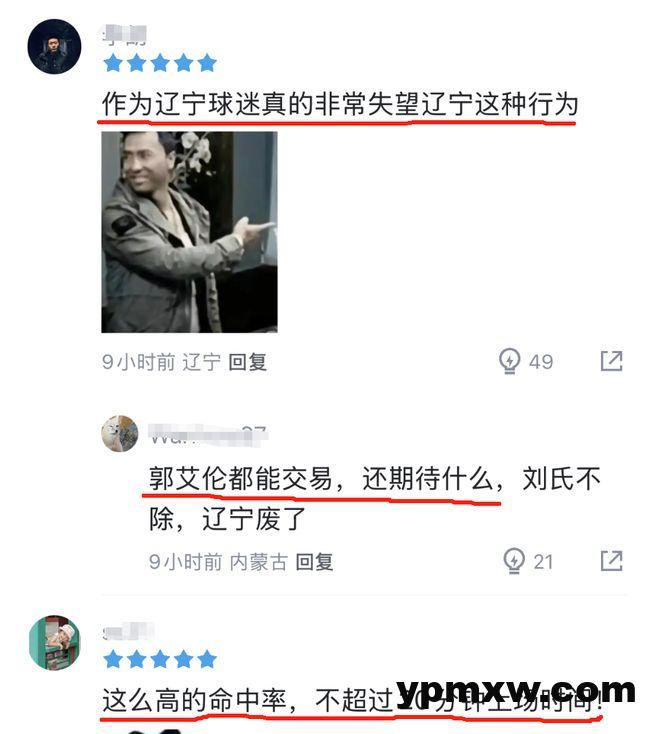Tap the 49 like count number
660x734 pixels.
pos(541,362)
